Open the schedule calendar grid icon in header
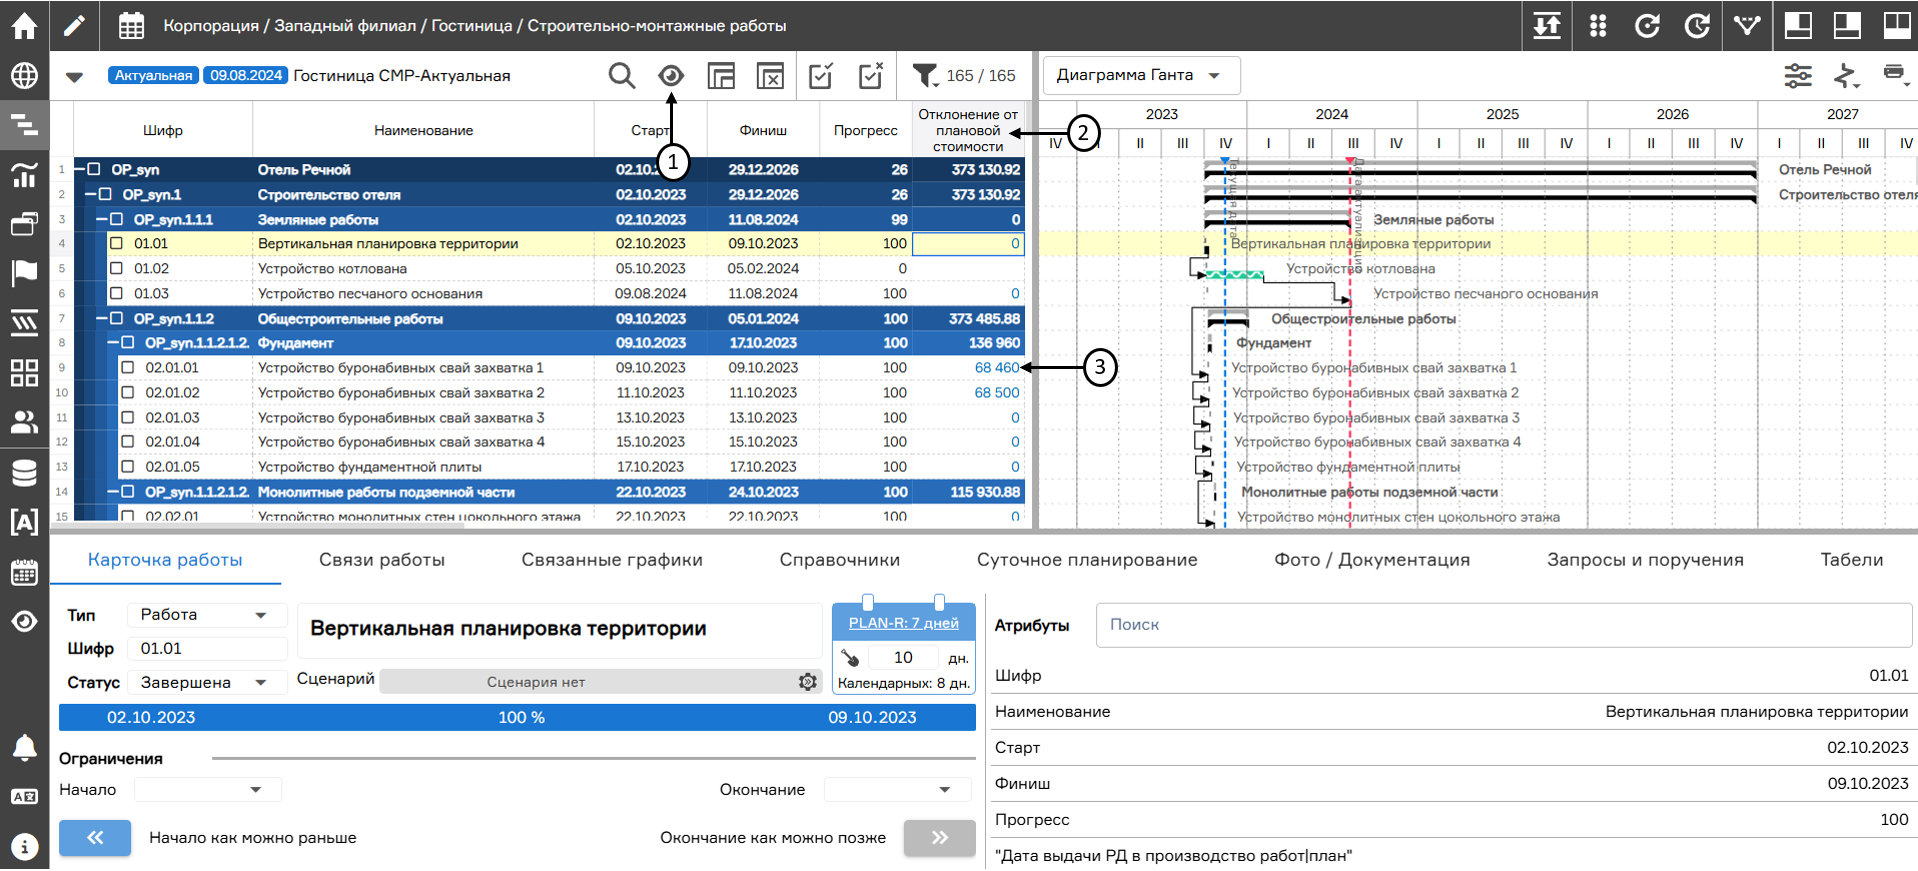 [131, 26]
